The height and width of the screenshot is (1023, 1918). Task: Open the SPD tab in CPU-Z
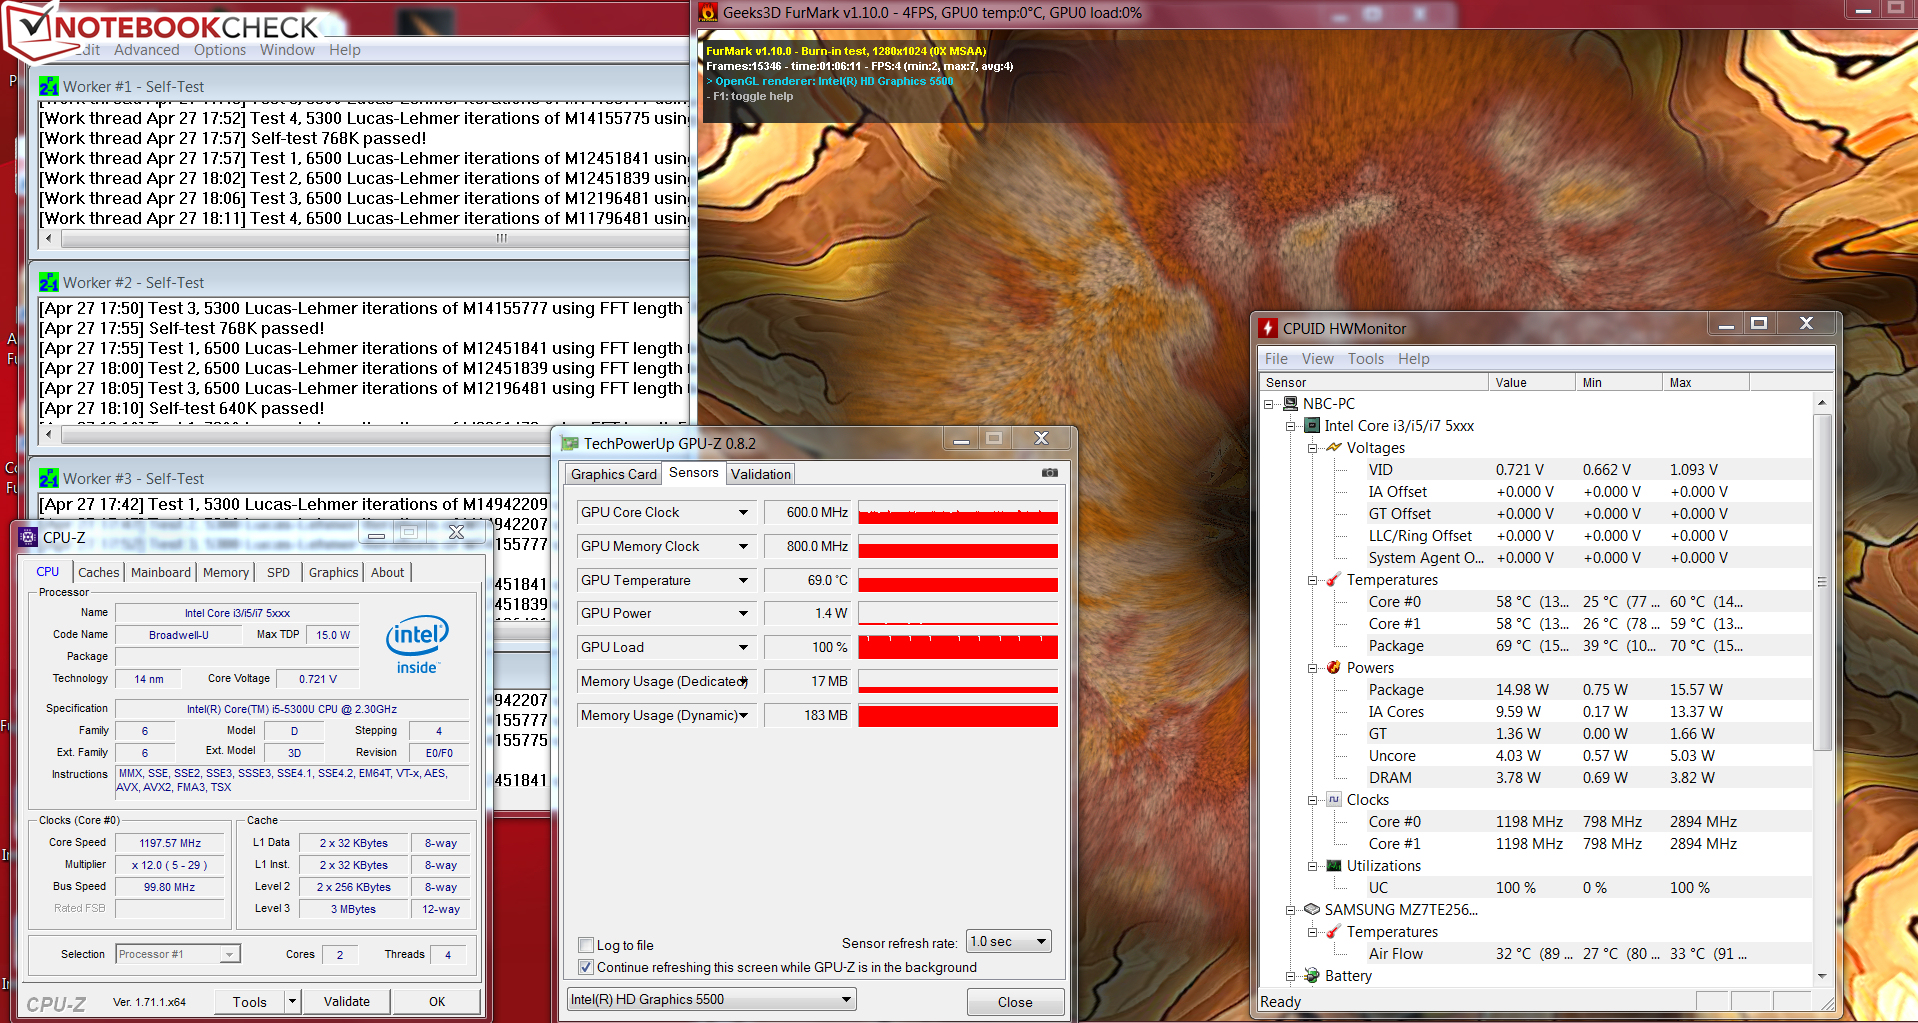[278, 572]
